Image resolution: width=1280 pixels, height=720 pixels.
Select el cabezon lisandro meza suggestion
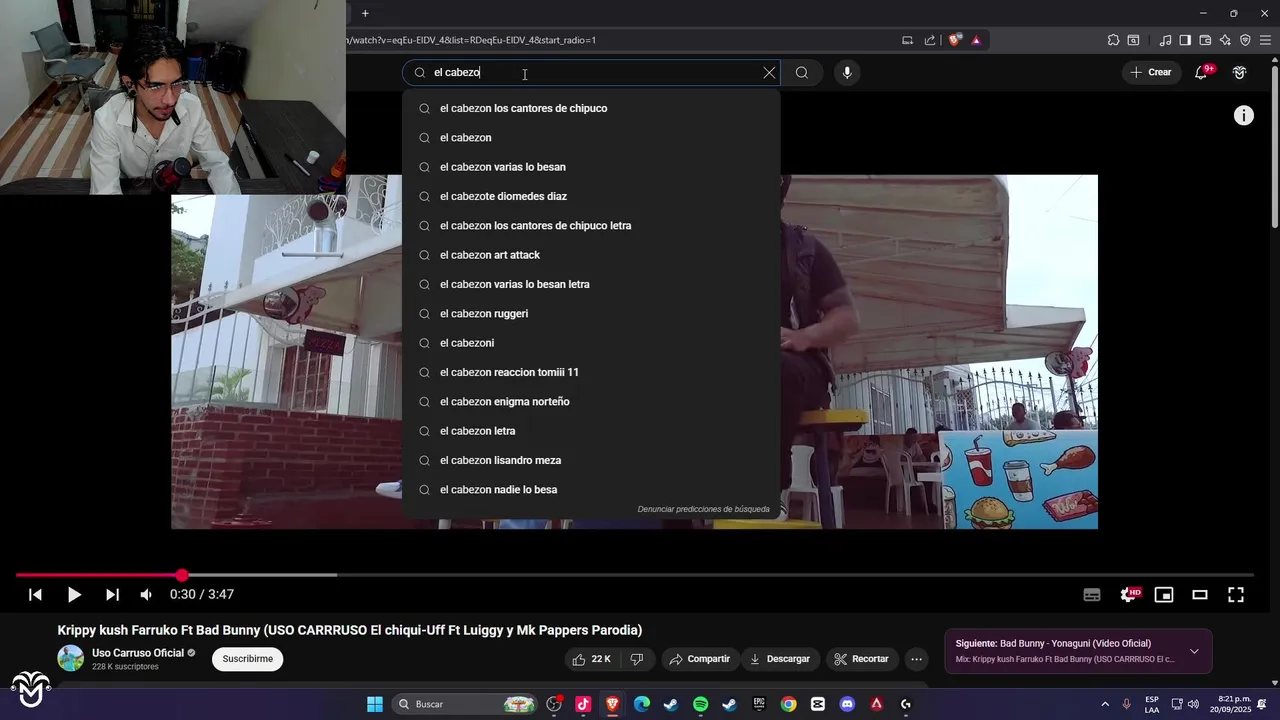pos(591,460)
